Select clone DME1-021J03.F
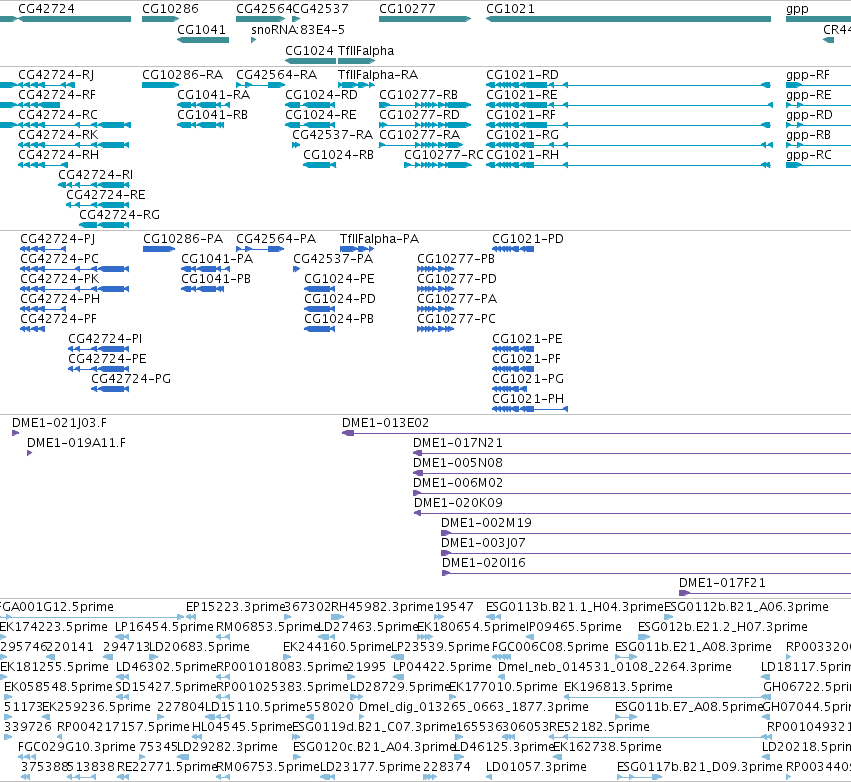Screen dimensions: 851x782 tap(59, 423)
